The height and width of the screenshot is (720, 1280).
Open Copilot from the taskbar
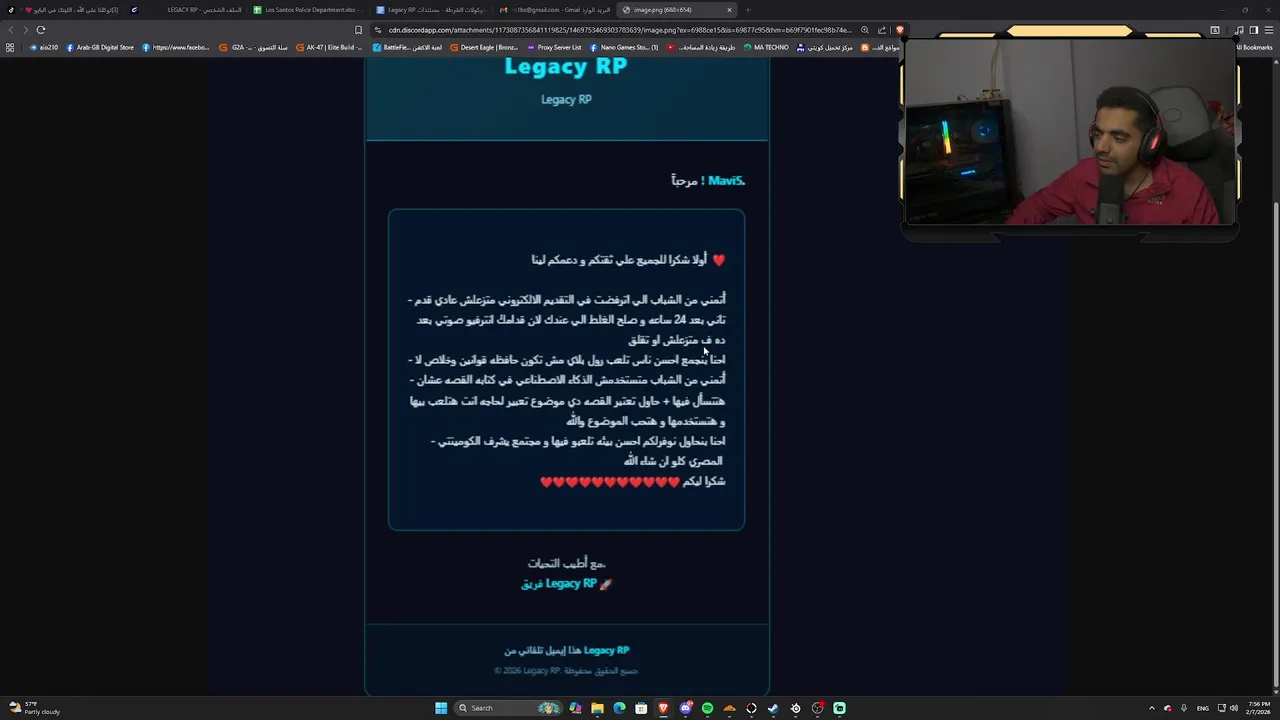click(x=575, y=708)
